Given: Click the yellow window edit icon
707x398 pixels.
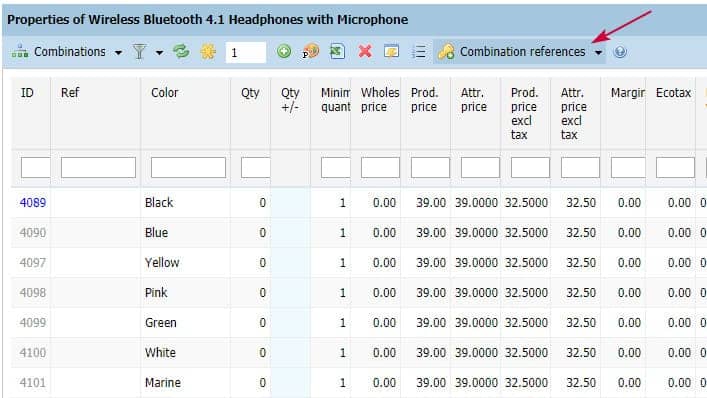Looking at the screenshot, I should 391,51.
